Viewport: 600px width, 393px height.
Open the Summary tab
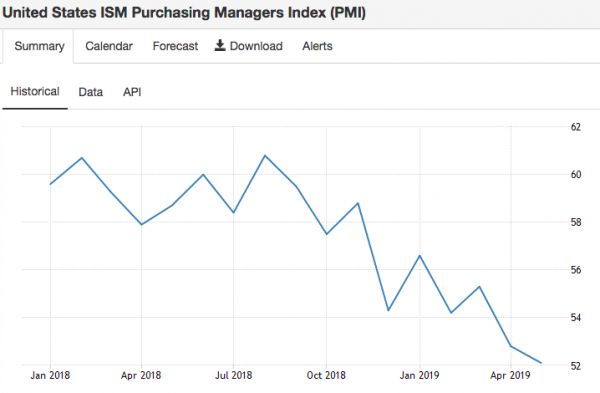click(39, 46)
